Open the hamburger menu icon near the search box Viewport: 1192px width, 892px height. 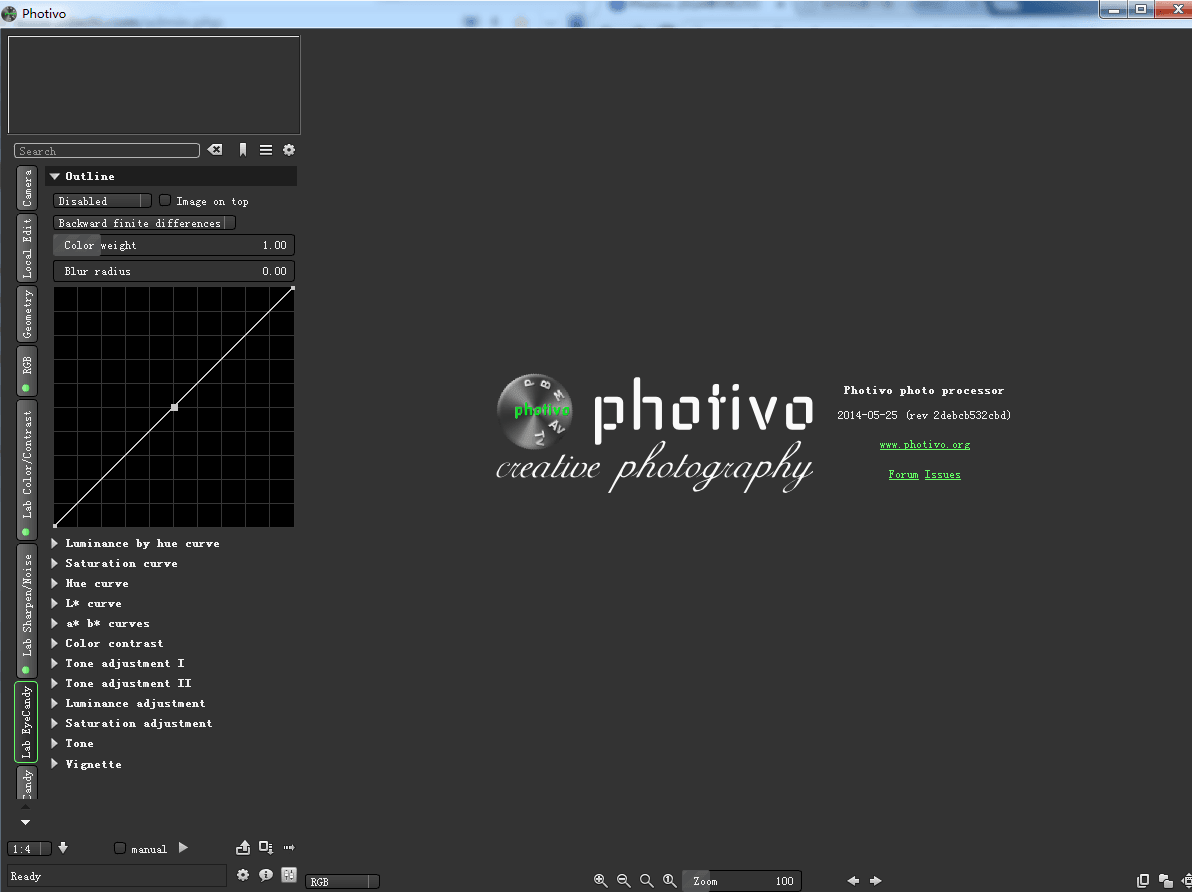(265, 149)
